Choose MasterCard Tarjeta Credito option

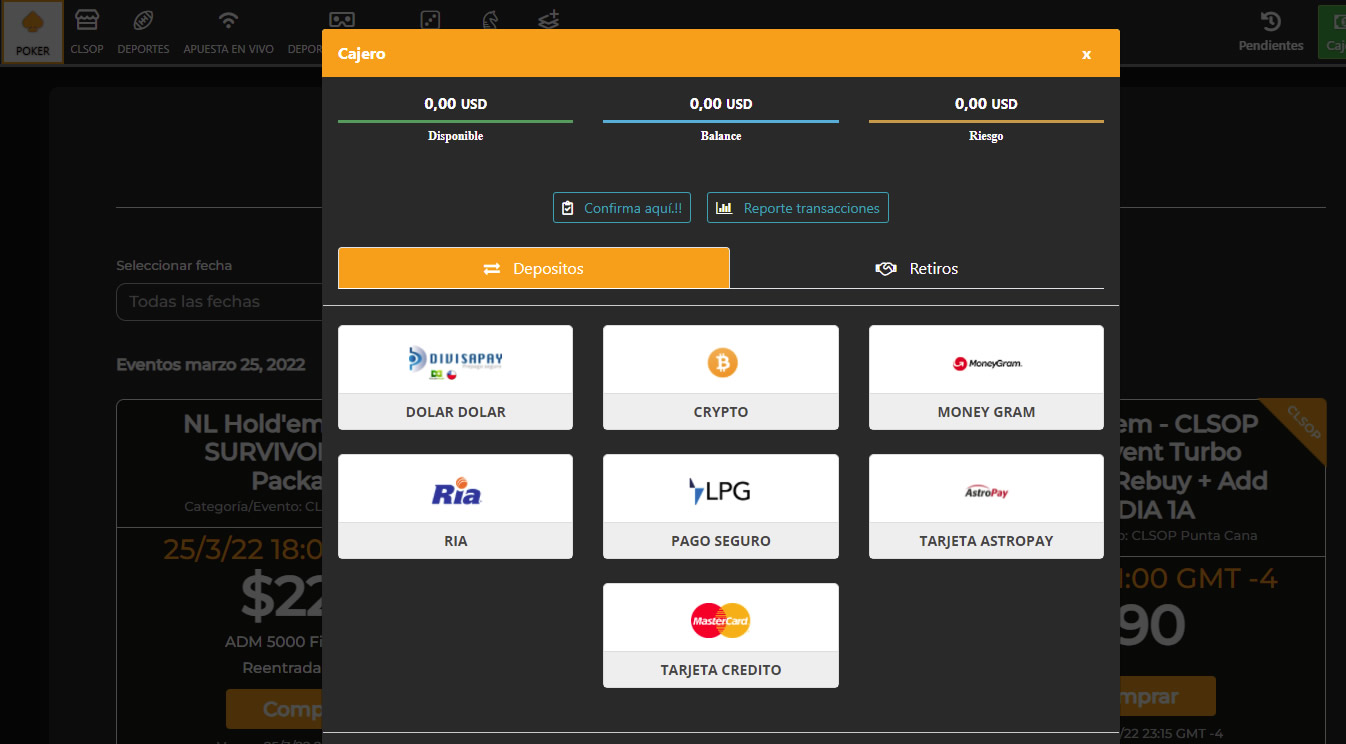(x=721, y=635)
